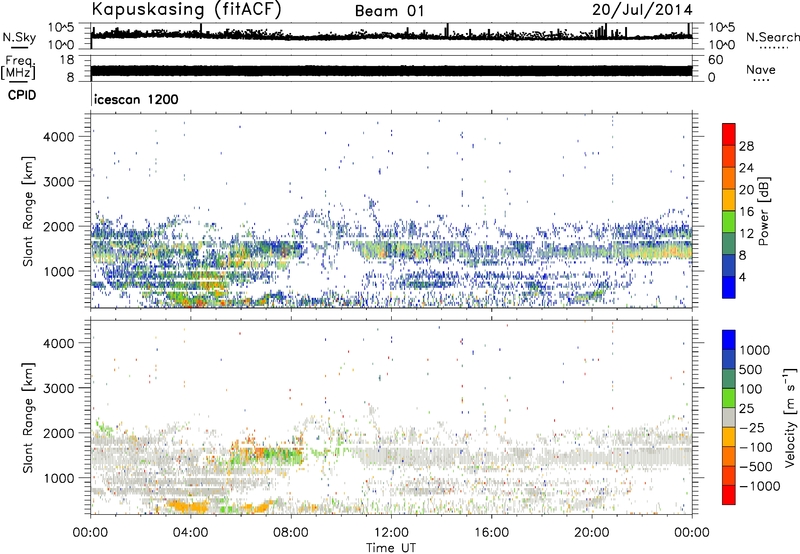Click the '28' power color bar tick
This screenshot has width=800, height=554.
click(746, 146)
